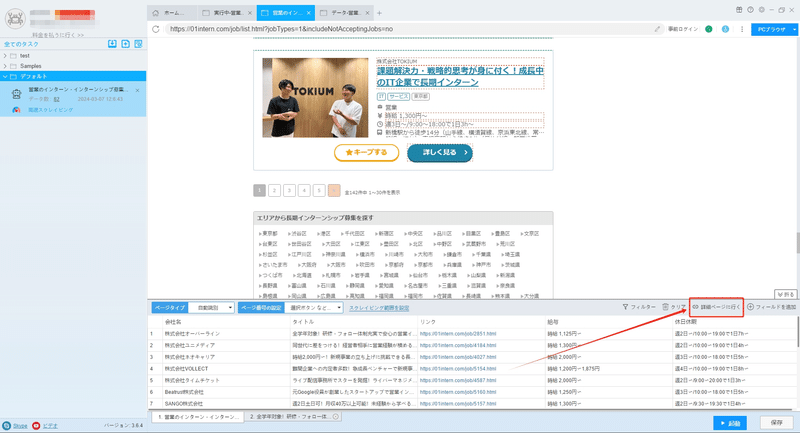
Task: Switch to the ホーム tab
Action: (173, 13)
